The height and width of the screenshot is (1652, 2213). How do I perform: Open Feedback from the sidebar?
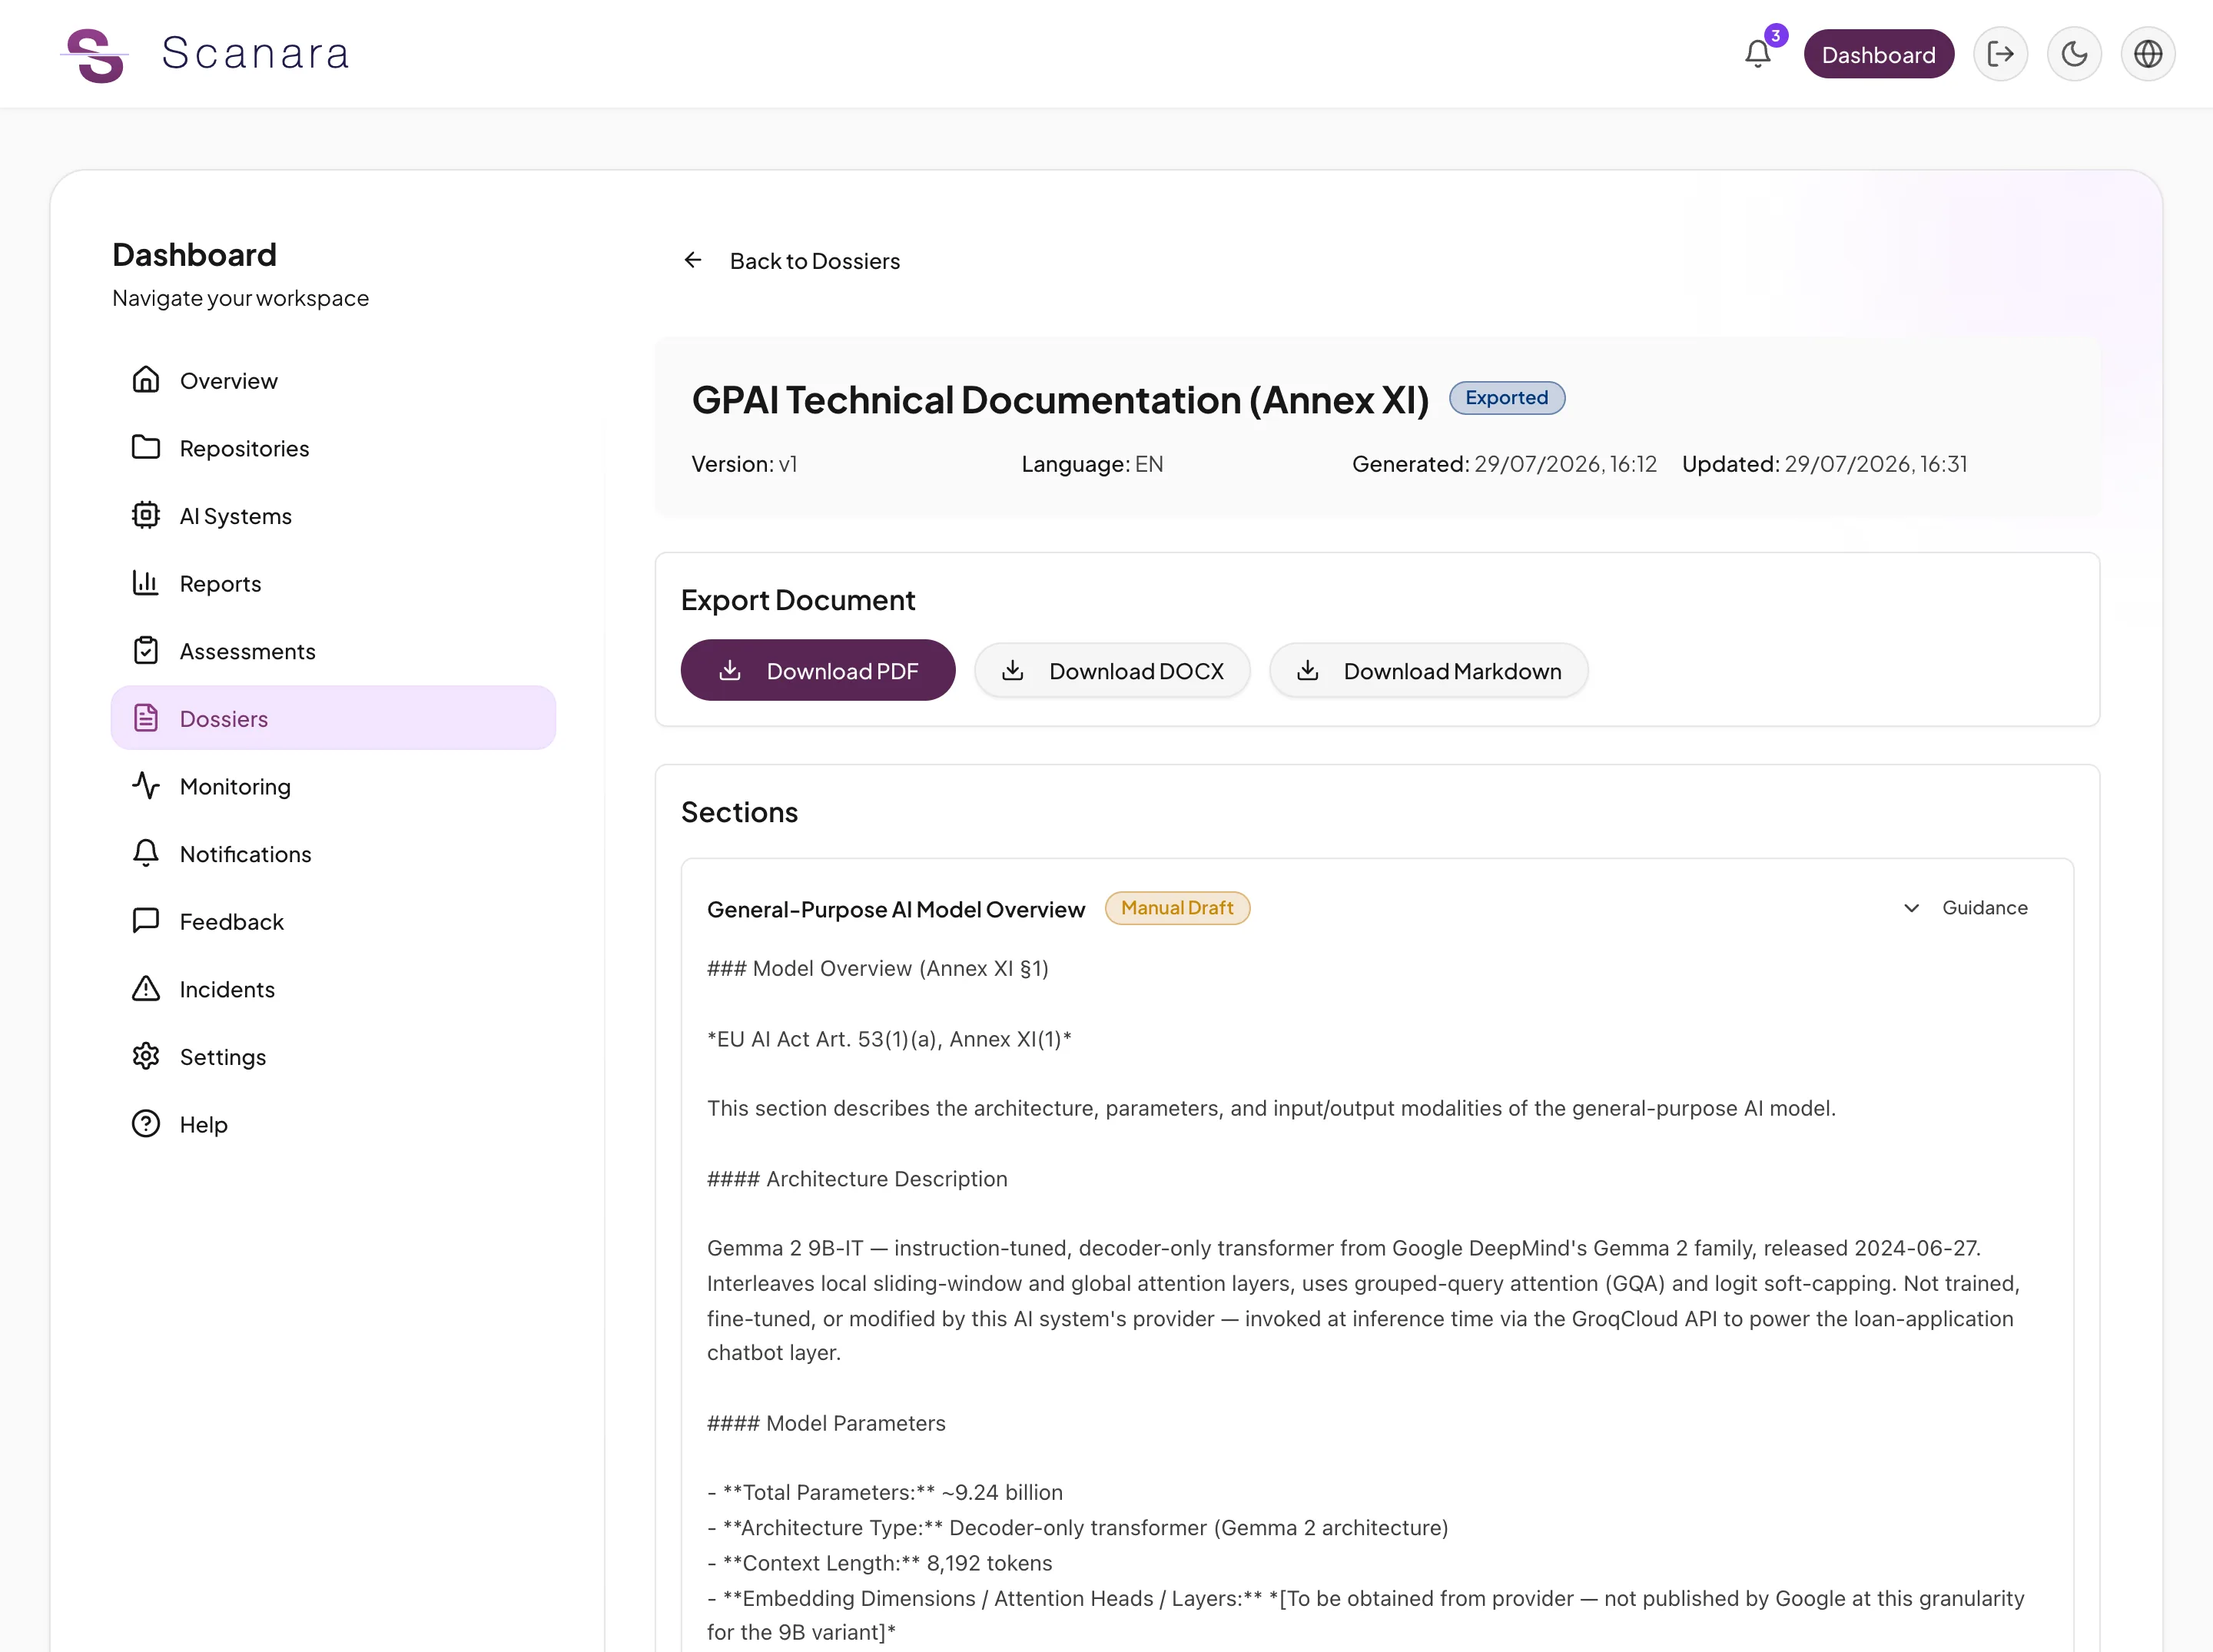[x=333, y=921]
